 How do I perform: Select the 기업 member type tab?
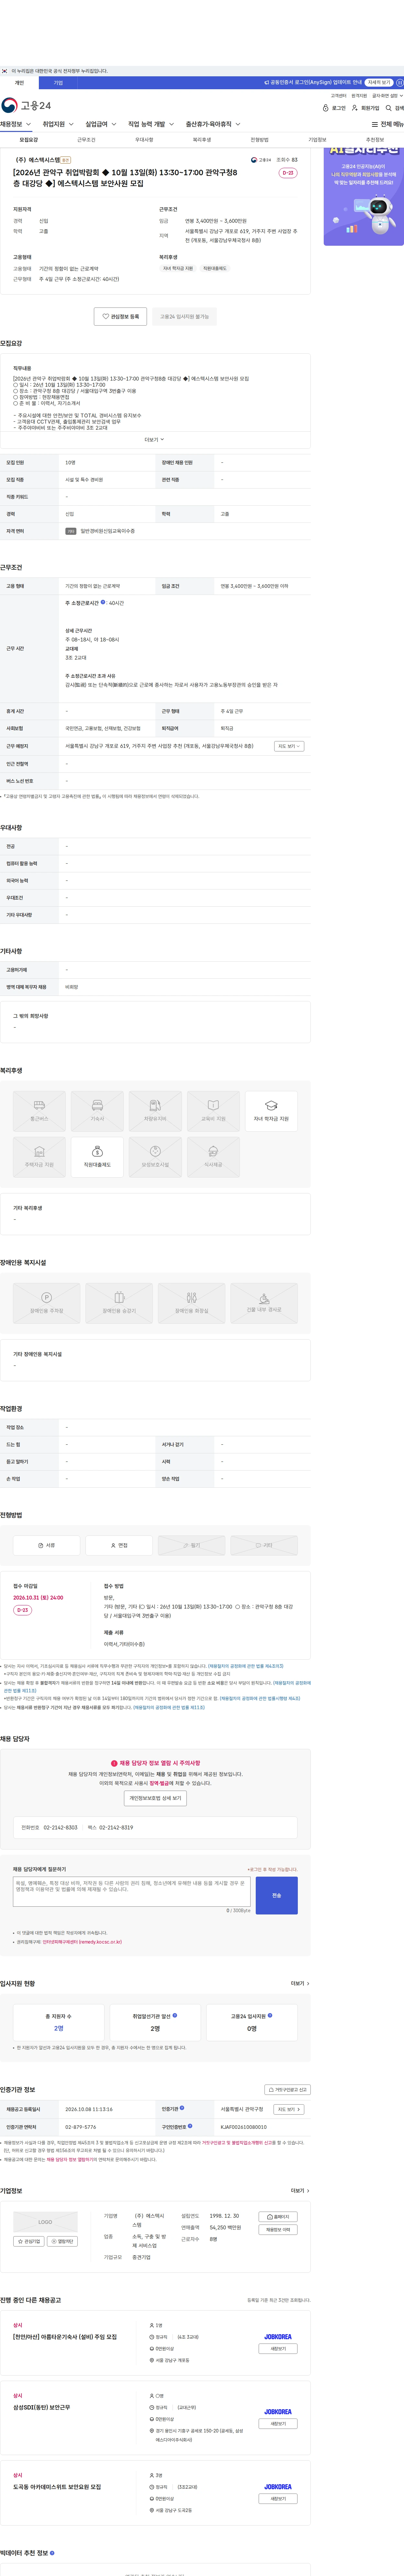(x=58, y=83)
